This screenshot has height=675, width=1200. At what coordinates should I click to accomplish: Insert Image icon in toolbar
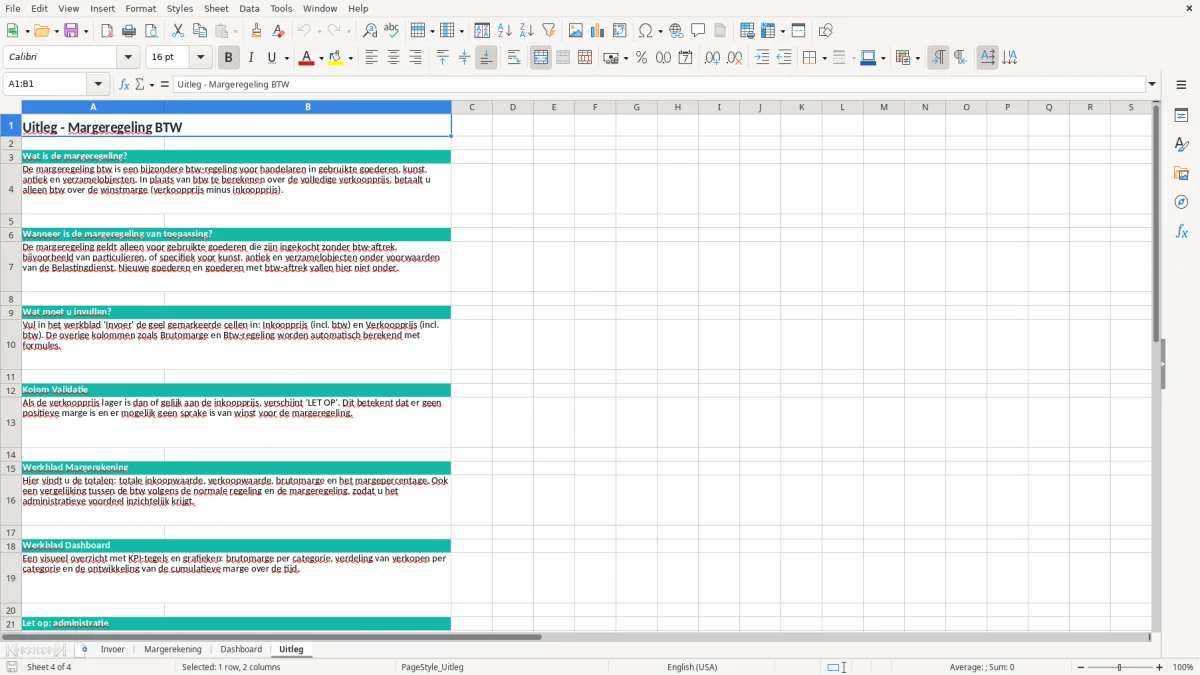coord(576,31)
